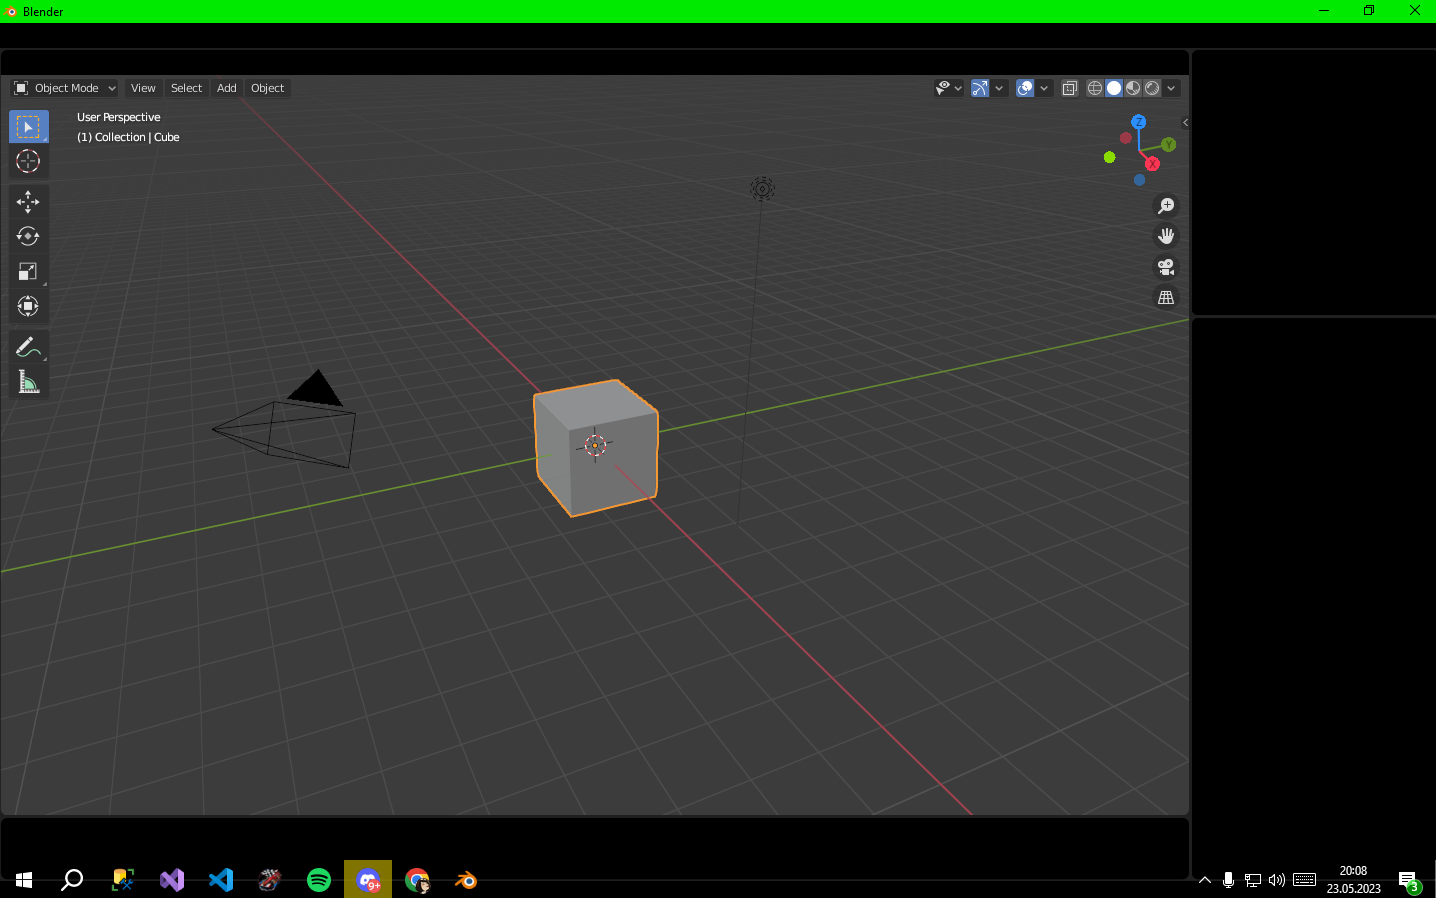Click the negative Y axis dot on gizmo
The width and height of the screenshot is (1436, 898).
[1109, 157]
